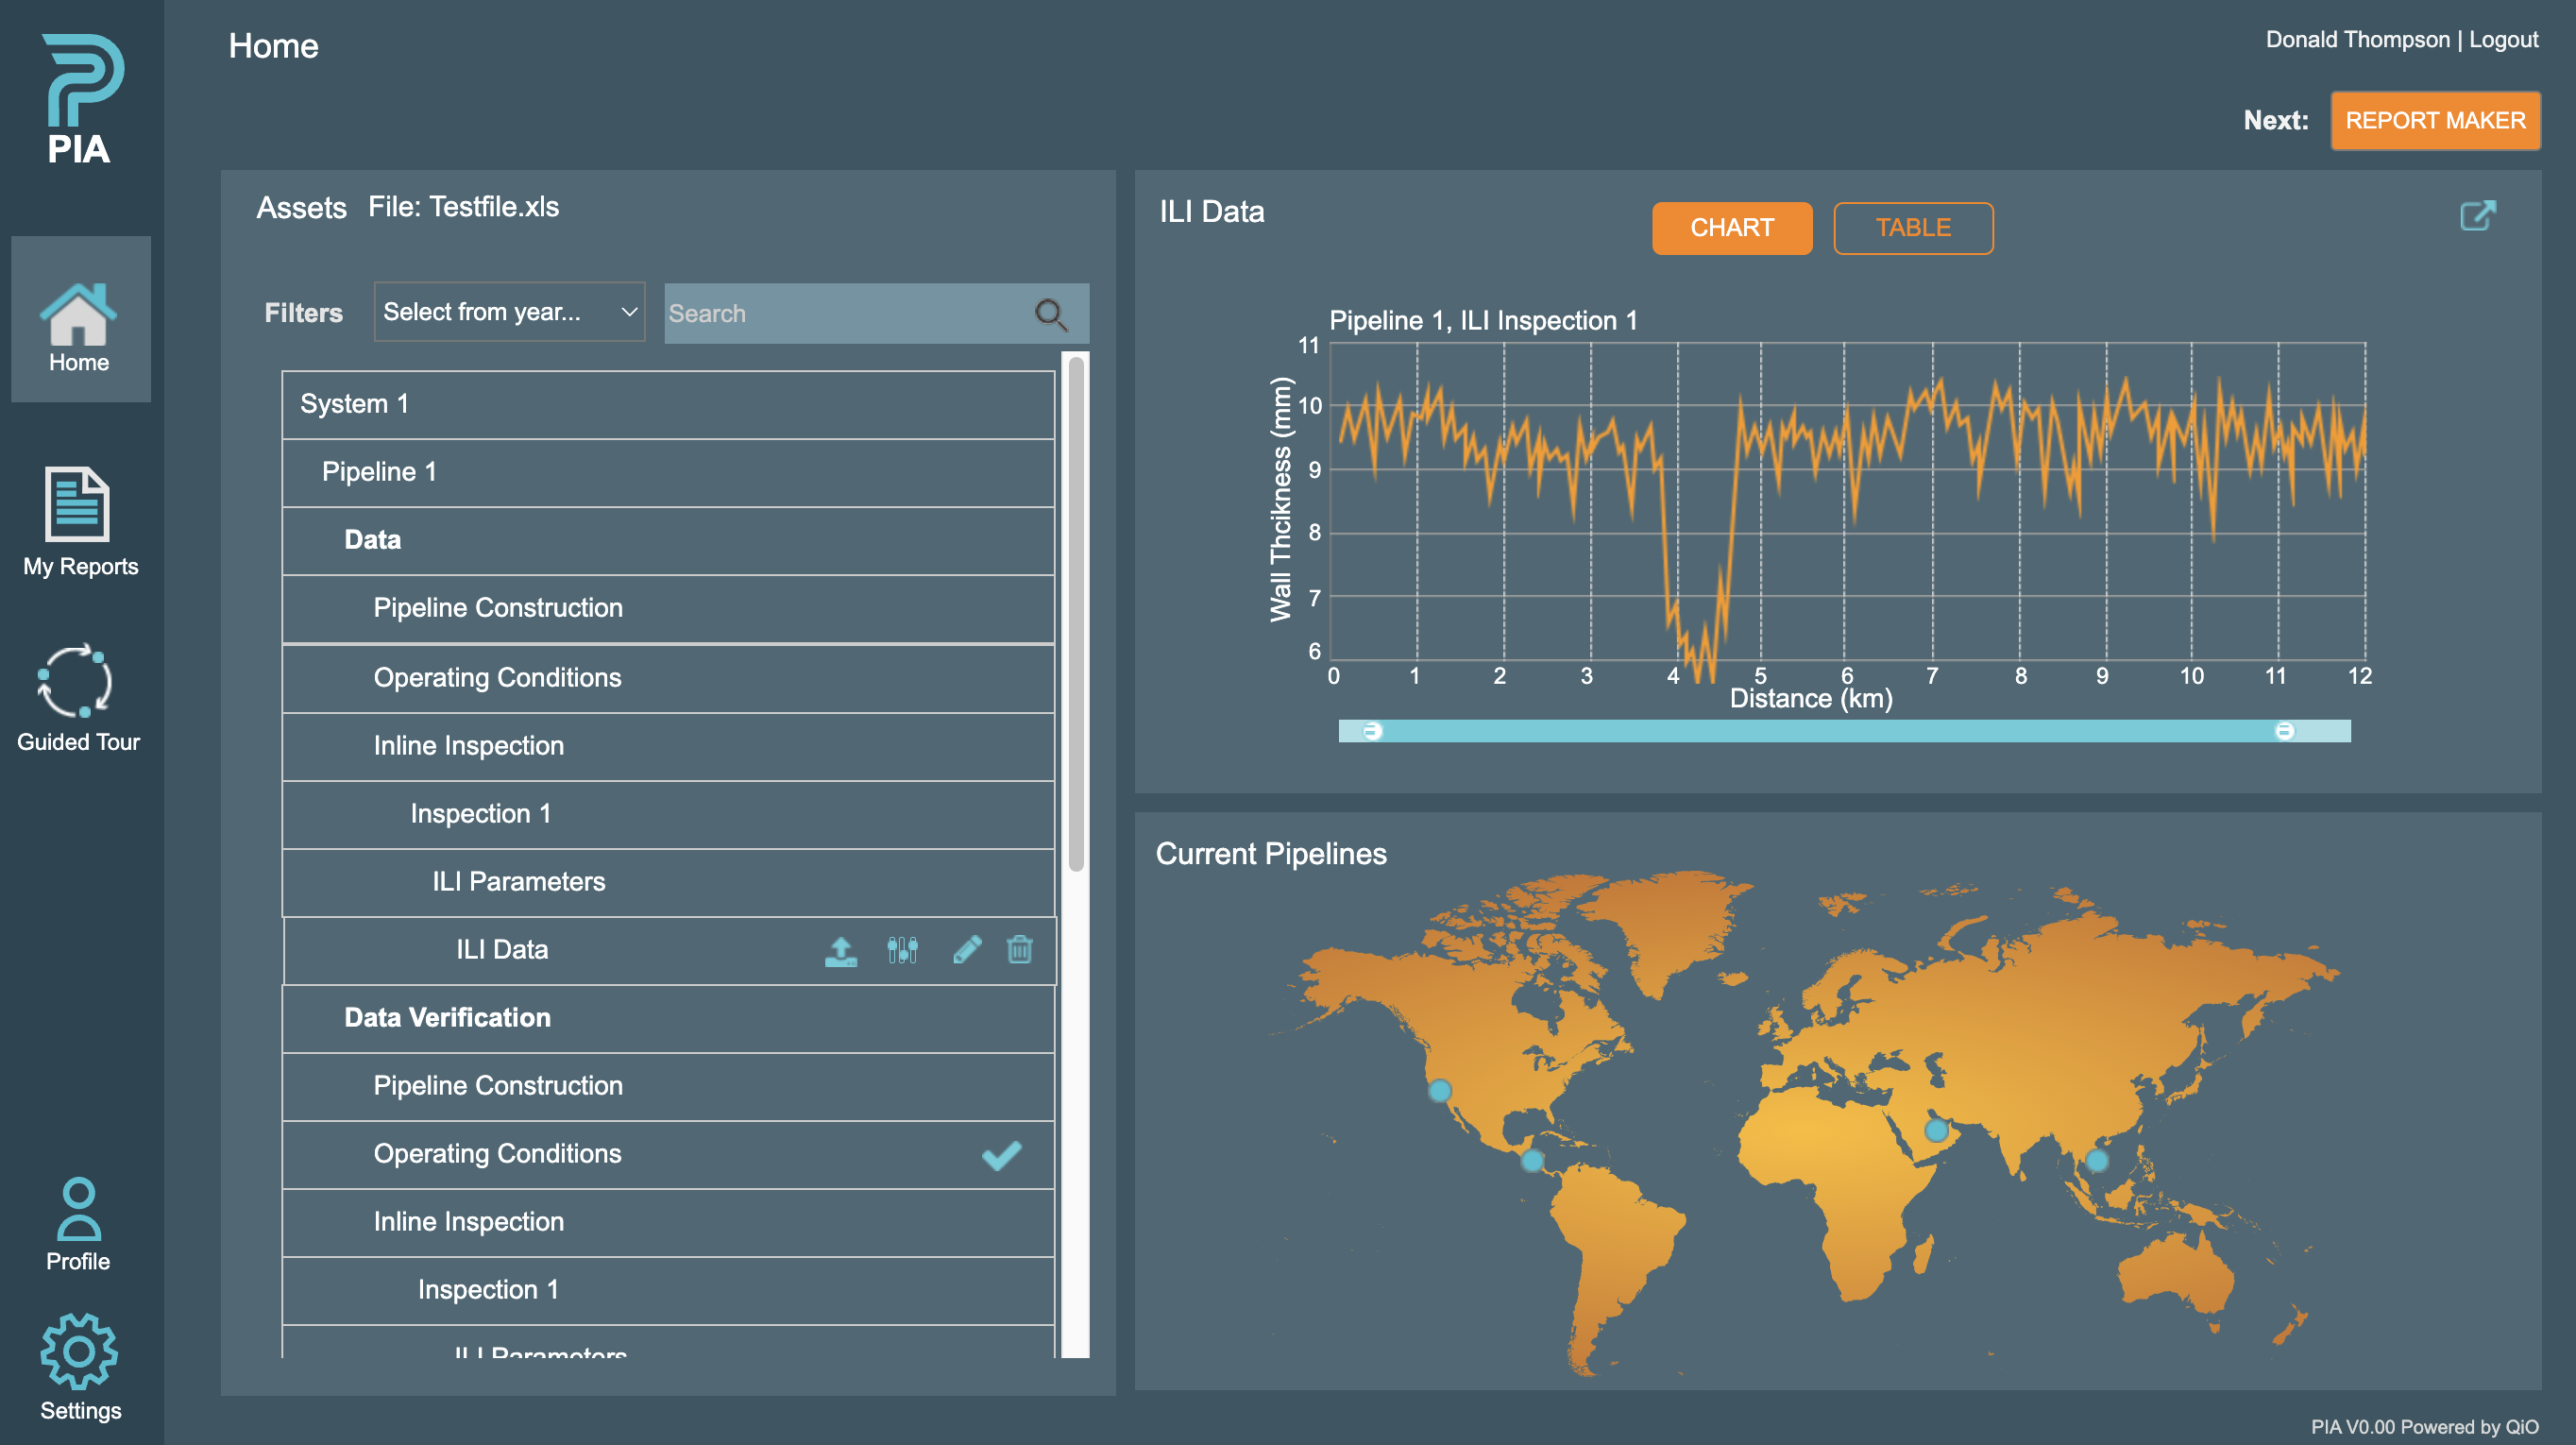Select Pipeline Construction under Data
The image size is (2576, 1445).
point(499,606)
